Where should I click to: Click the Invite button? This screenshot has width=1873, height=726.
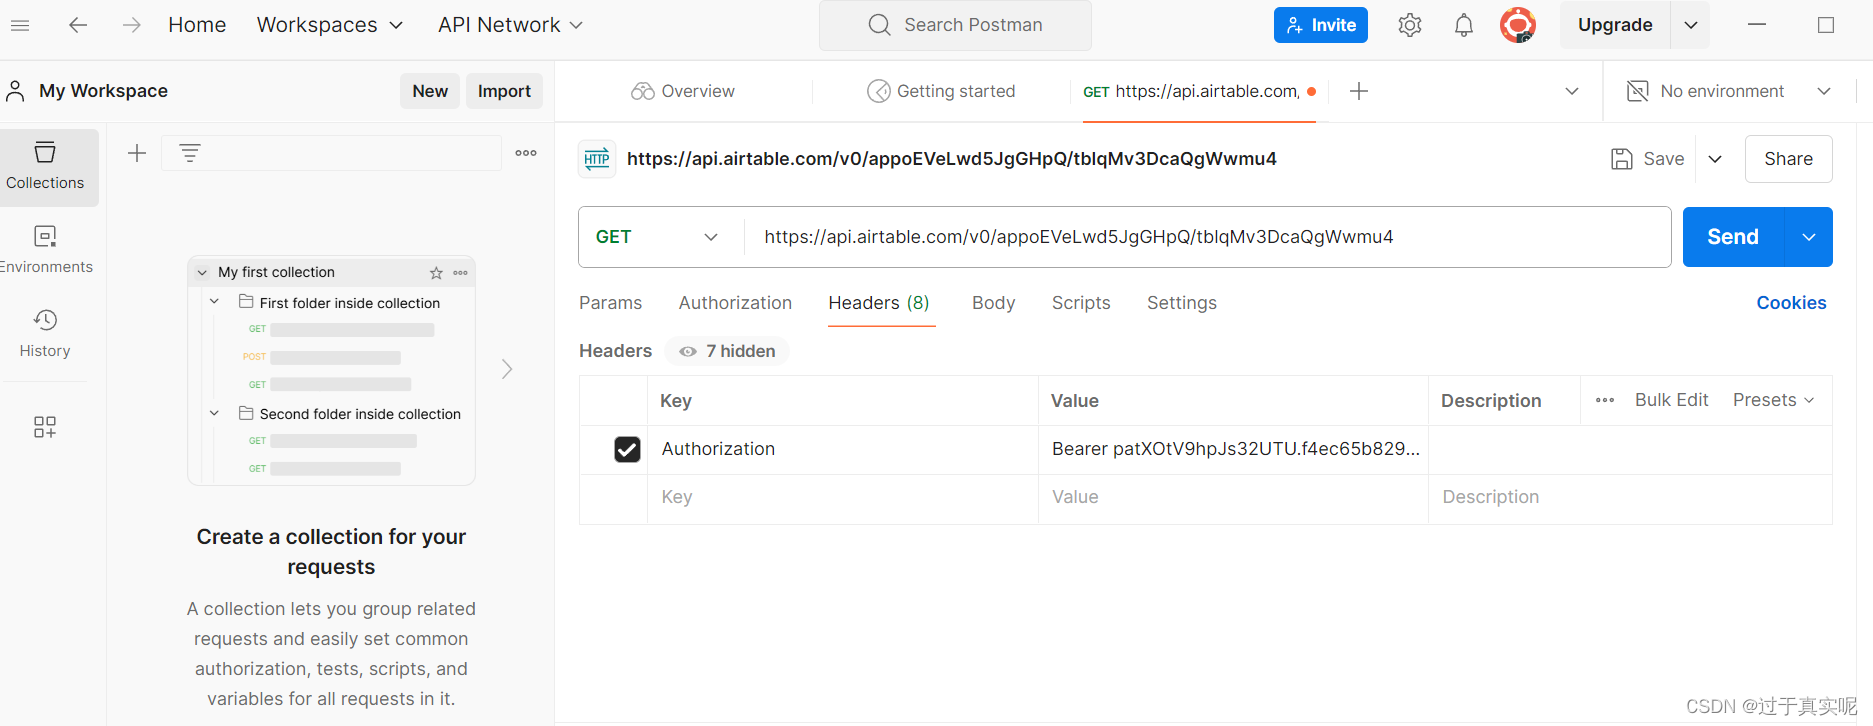coord(1320,25)
